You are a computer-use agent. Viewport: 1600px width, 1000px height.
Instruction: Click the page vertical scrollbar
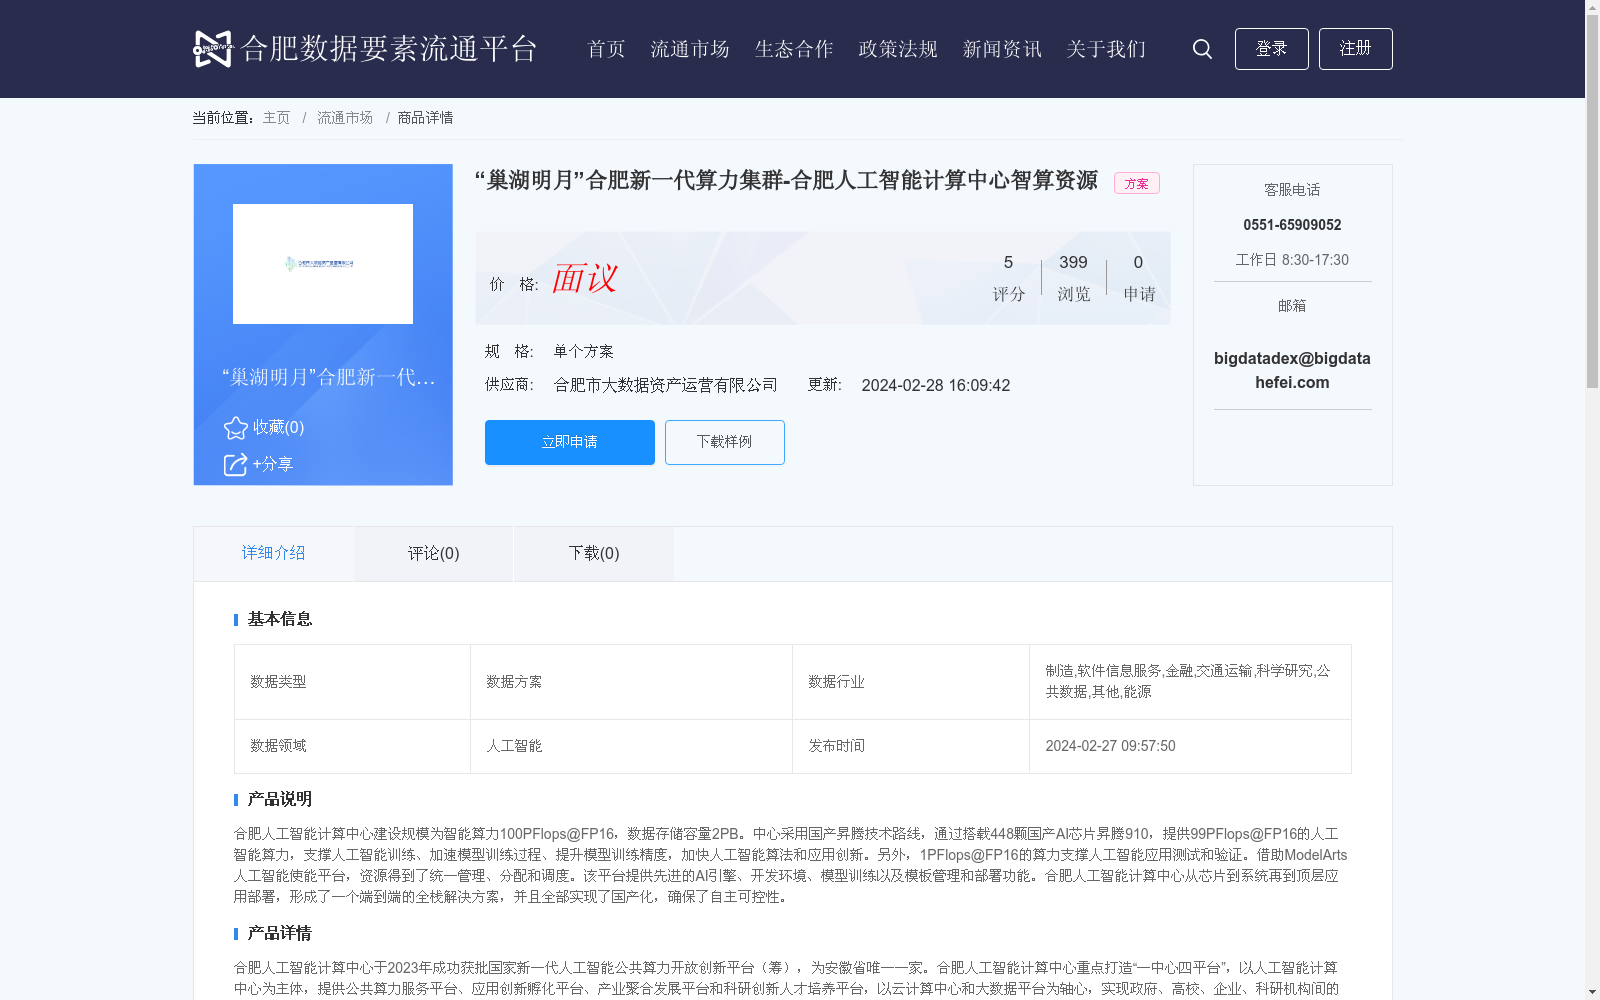[1592, 200]
